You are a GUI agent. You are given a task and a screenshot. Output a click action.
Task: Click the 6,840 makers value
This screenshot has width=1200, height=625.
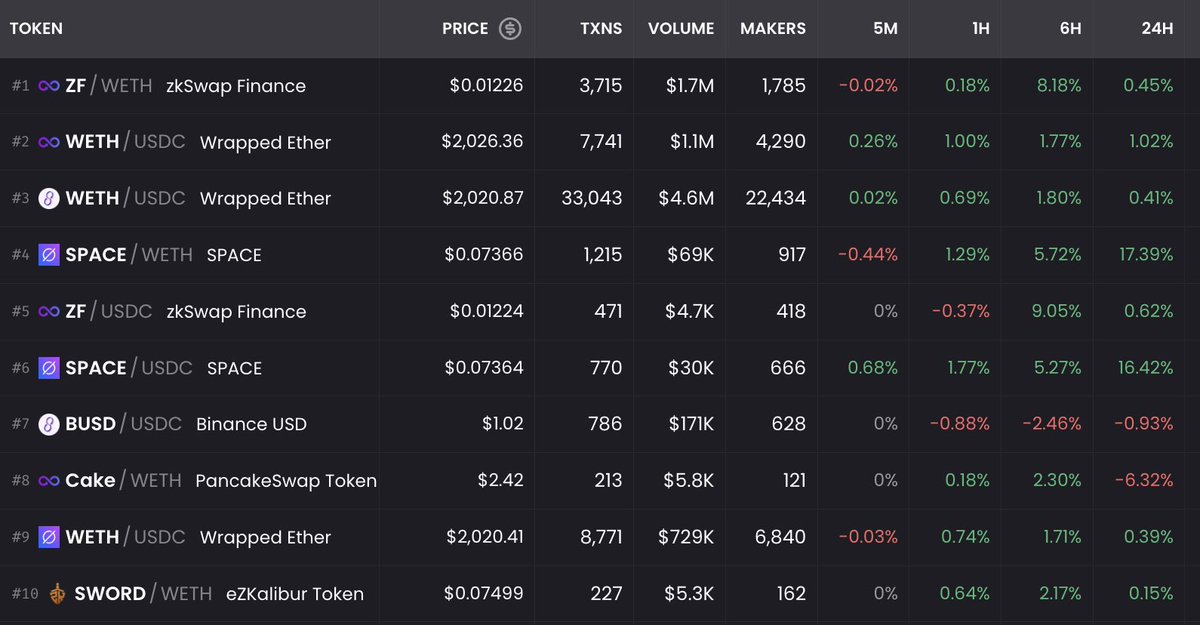click(x=782, y=537)
